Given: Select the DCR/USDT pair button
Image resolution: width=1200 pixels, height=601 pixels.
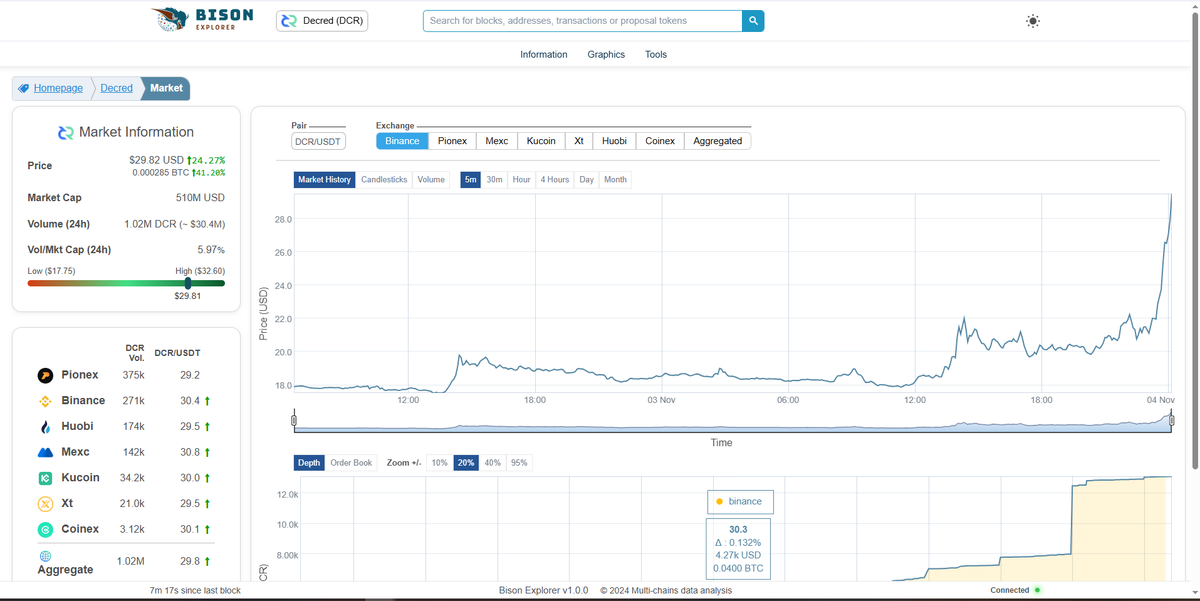Looking at the screenshot, I should click(319, 141).
